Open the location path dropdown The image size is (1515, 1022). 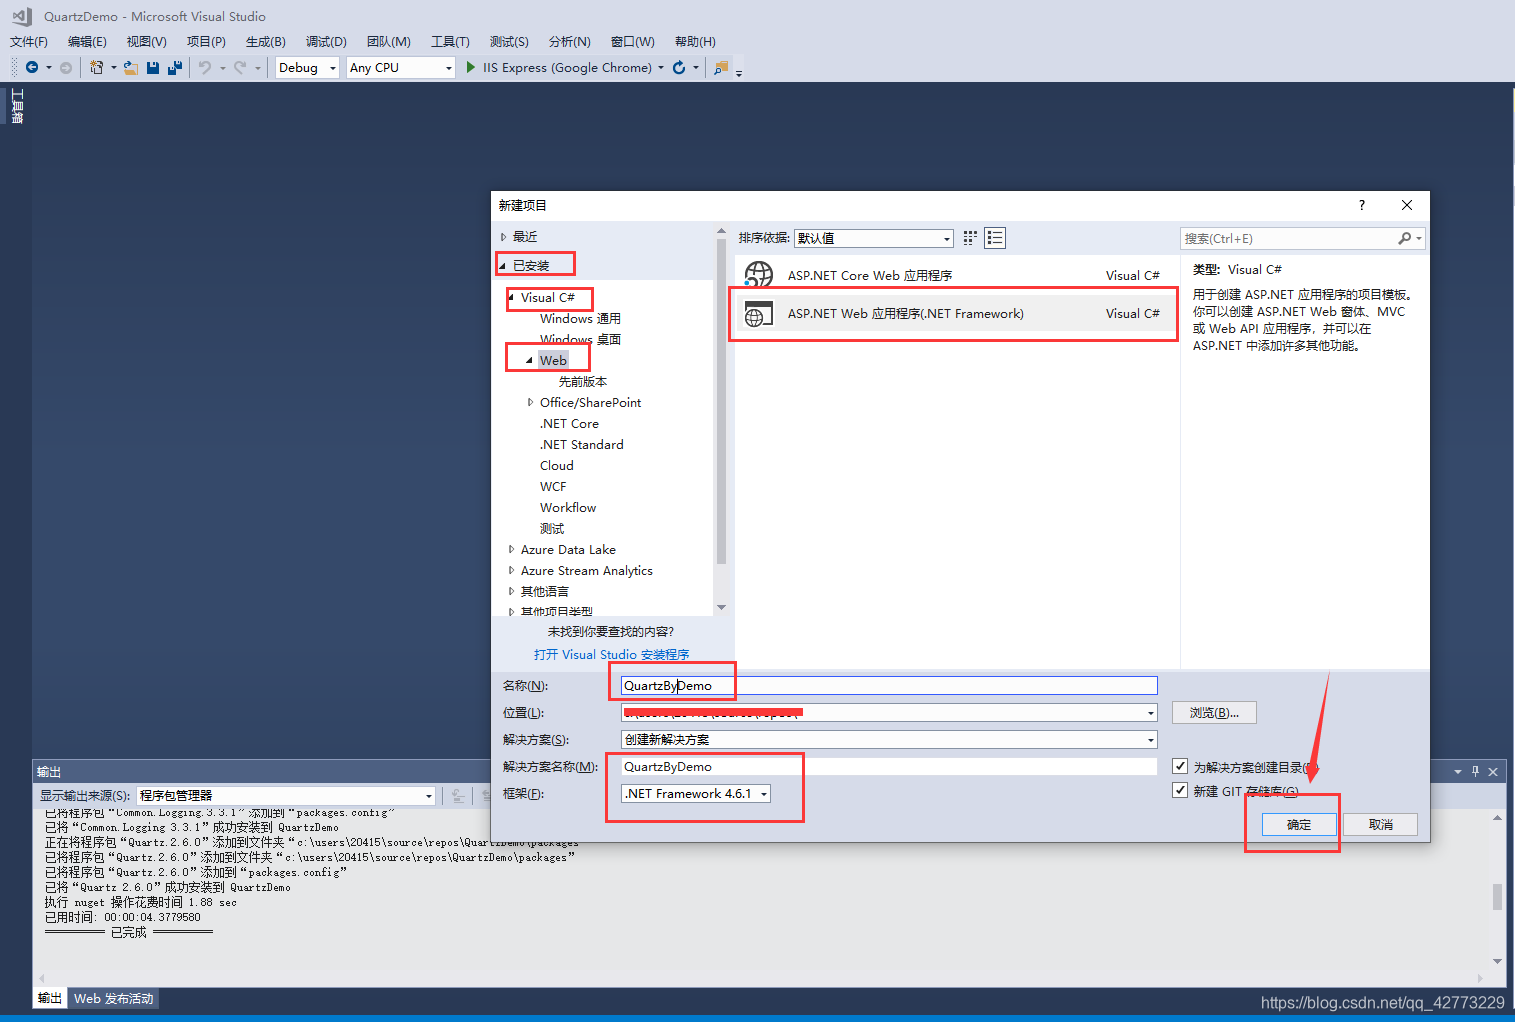(x=1151, y=713)
